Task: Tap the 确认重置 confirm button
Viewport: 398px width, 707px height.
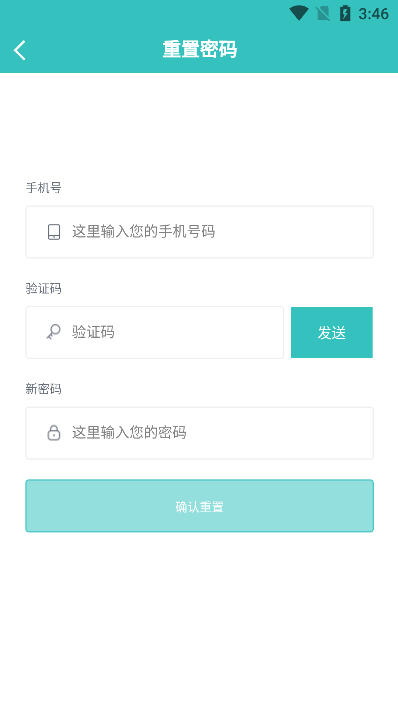Action: pyautogui.click(x=199, y=506)
